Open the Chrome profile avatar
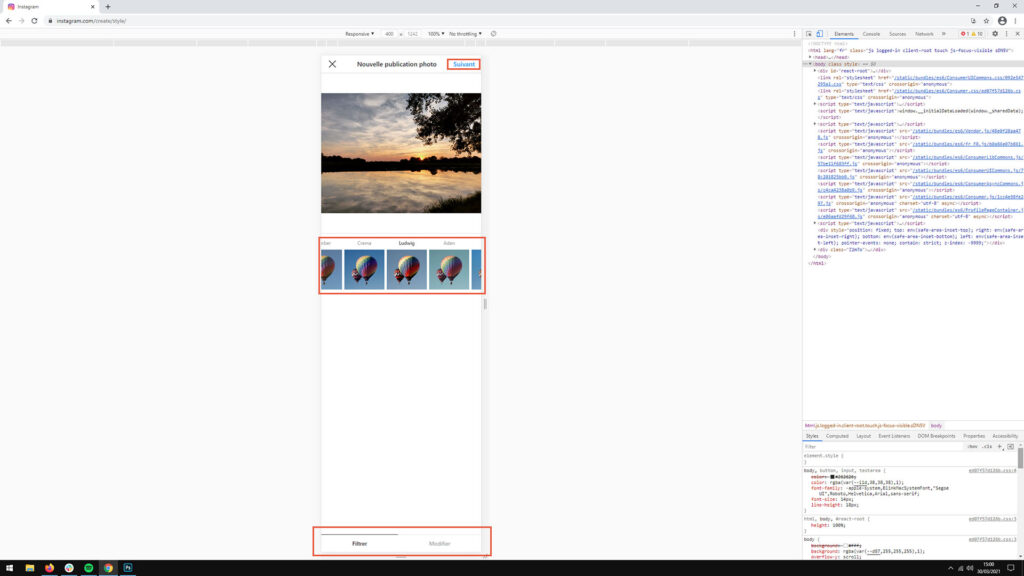This screenshot has width=1024, height=576. coord(1002,21)
